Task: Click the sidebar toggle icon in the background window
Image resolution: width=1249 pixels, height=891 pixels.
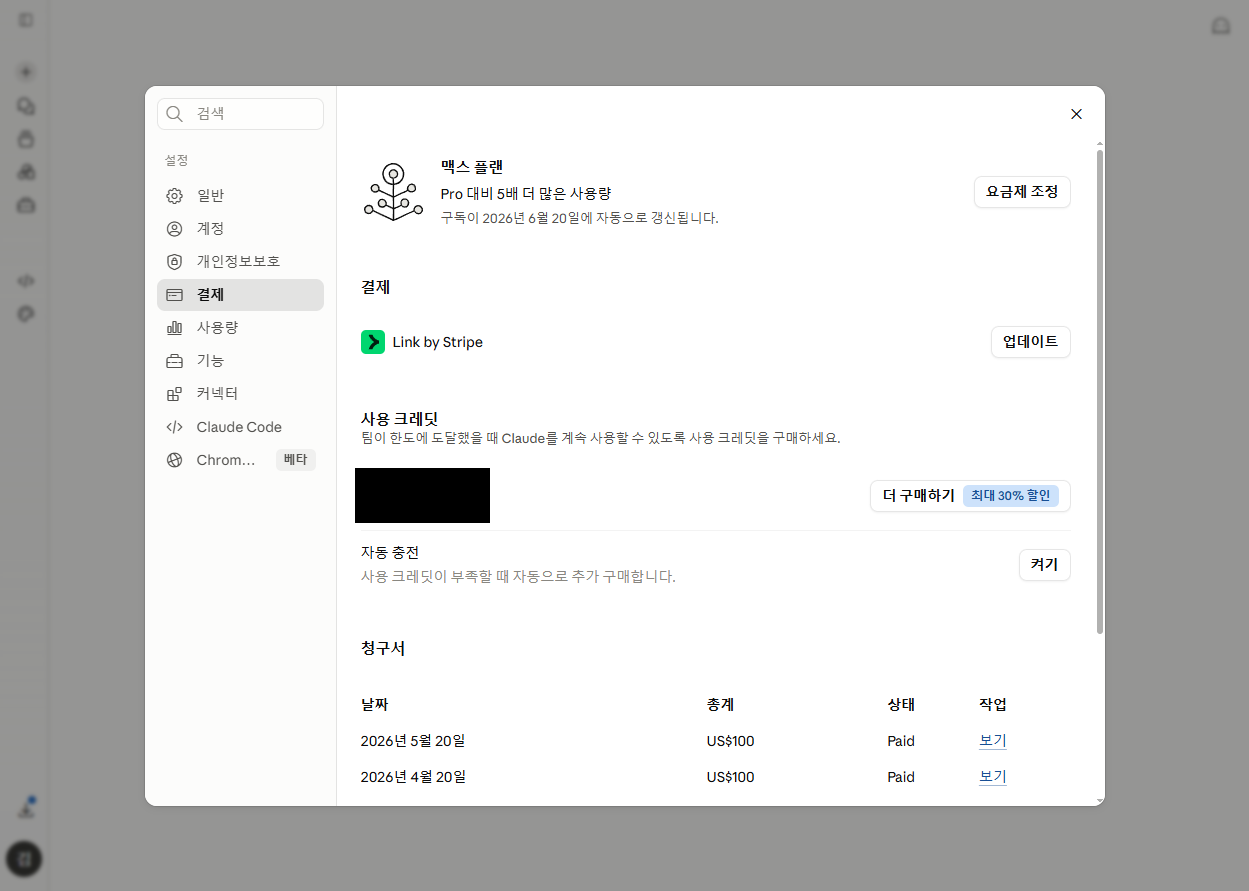Action: [26, 20]
